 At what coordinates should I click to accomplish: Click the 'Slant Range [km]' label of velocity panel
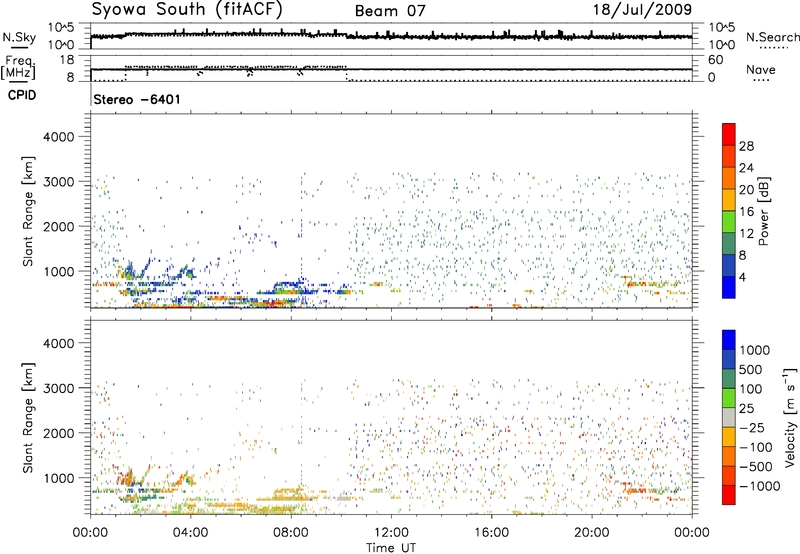(x=28, y=417)
